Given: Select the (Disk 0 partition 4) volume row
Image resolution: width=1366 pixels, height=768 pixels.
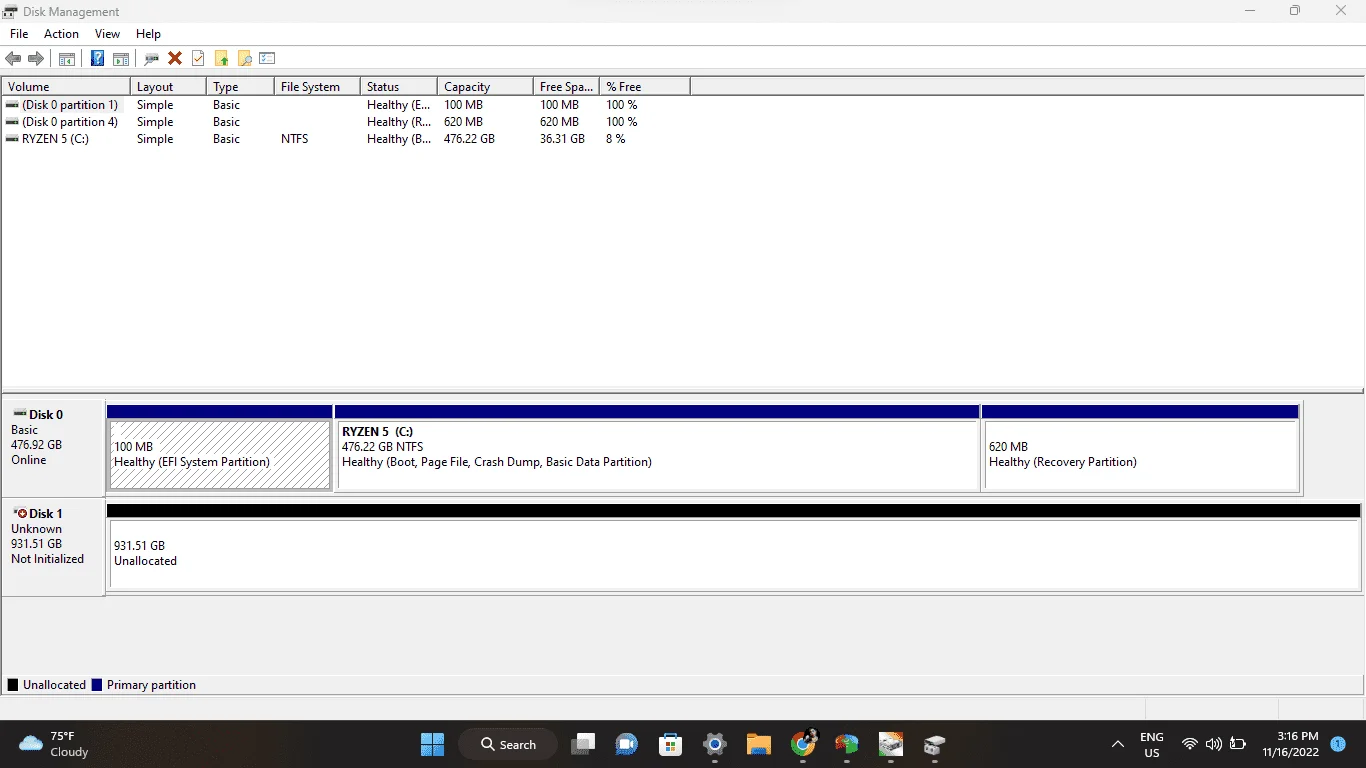Looking at the screenshot, I should 346,122.
